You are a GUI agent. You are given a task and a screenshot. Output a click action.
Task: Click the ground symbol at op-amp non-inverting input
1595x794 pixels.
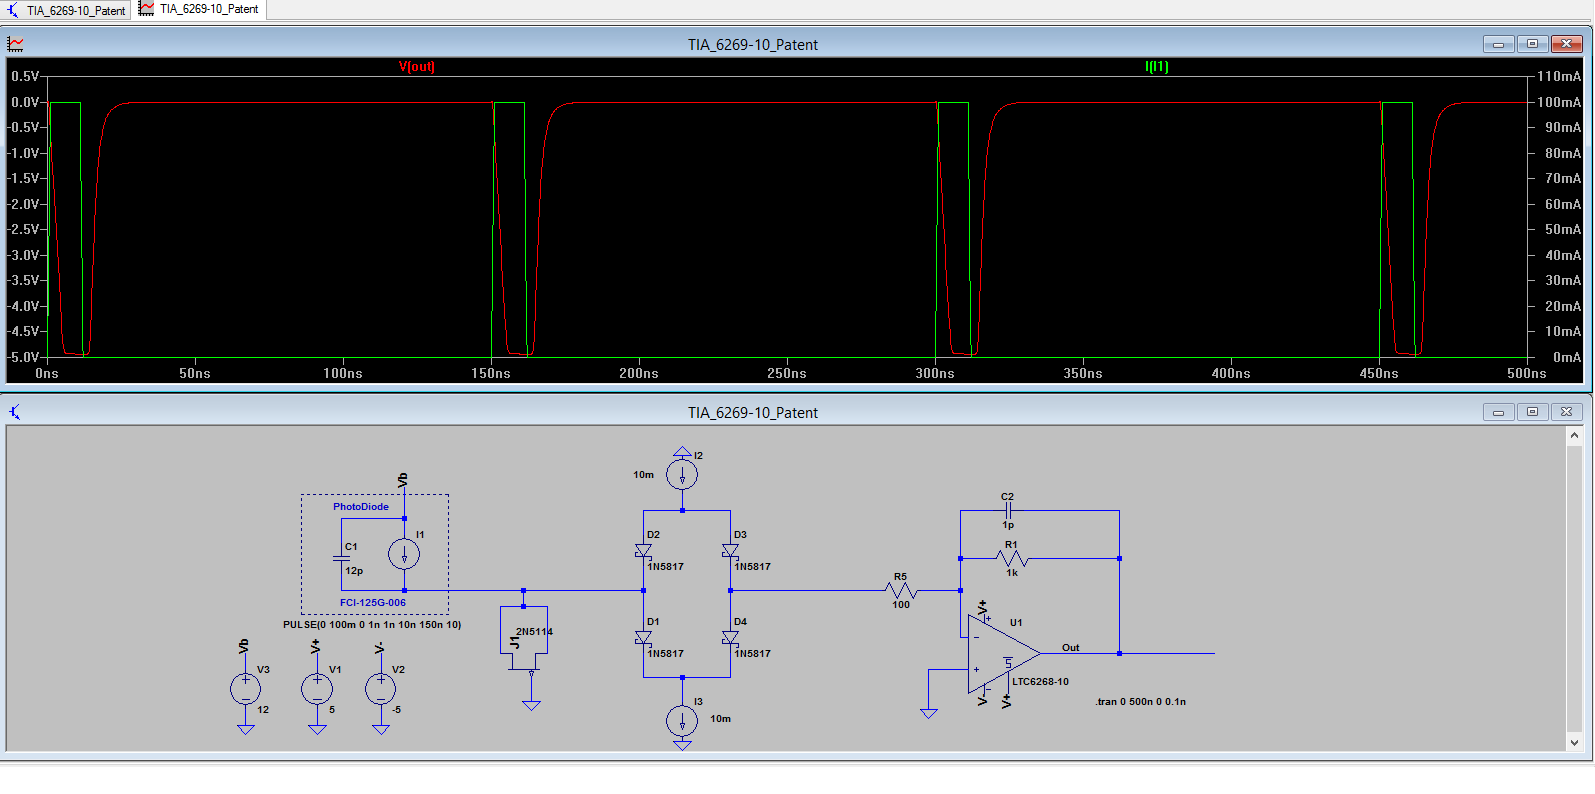coord(929,713)
